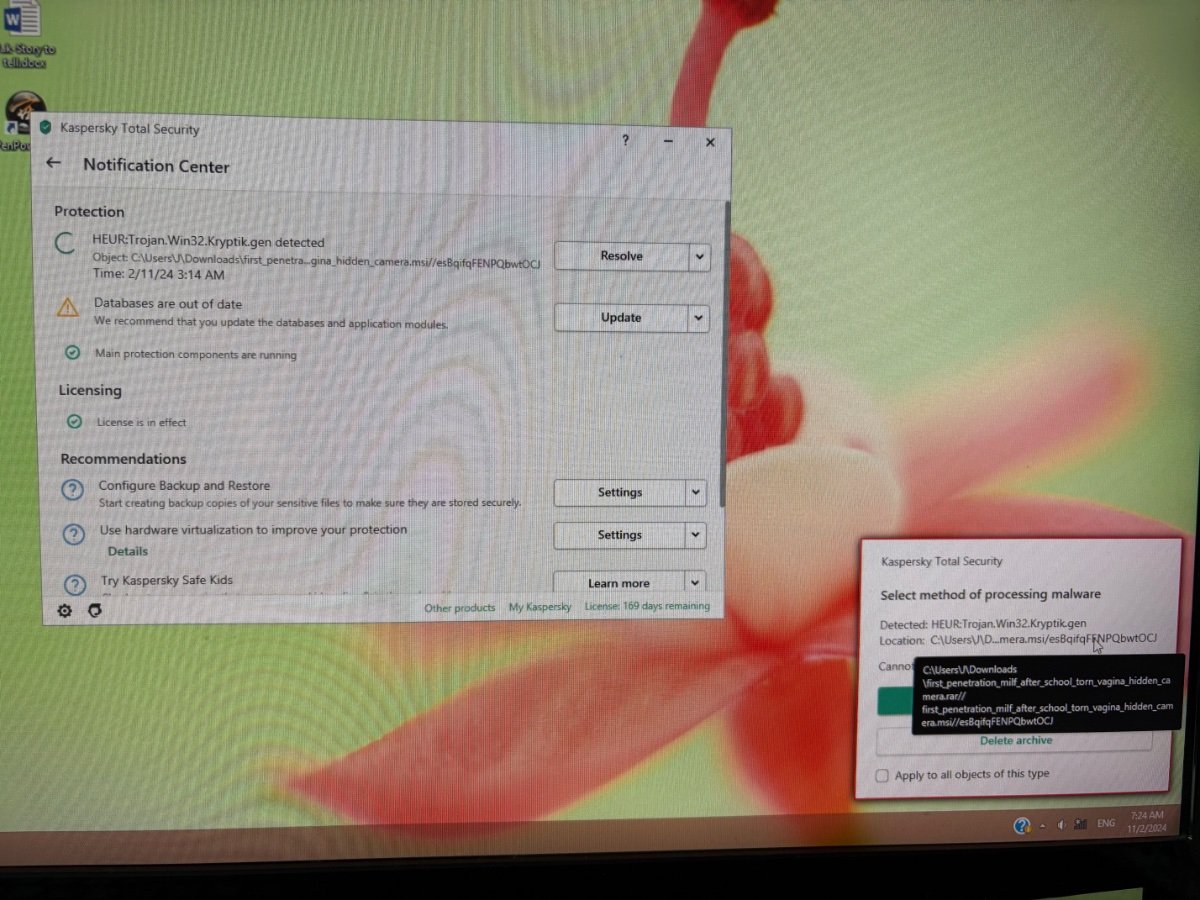Click Select method of processing malware heading

tap(990, 595)
